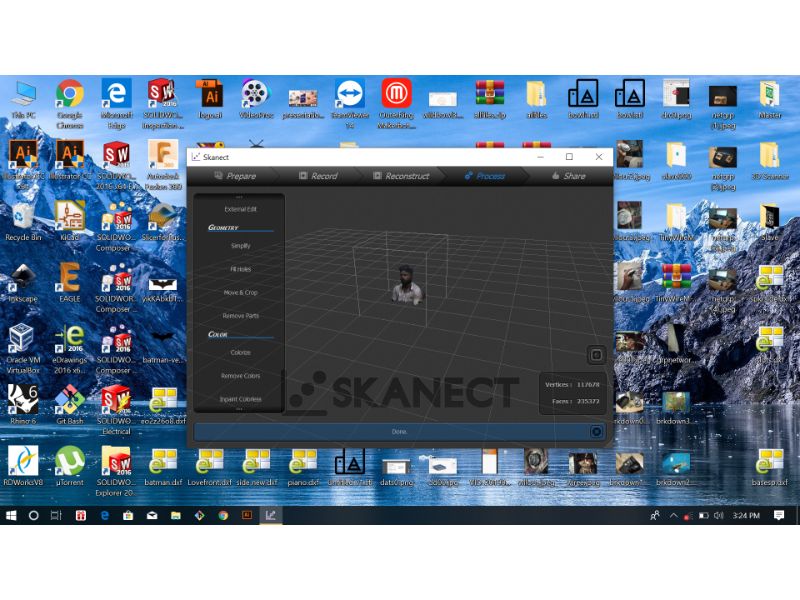
Task: Choose Simplify under Geometry
Action: pos(240,246)
